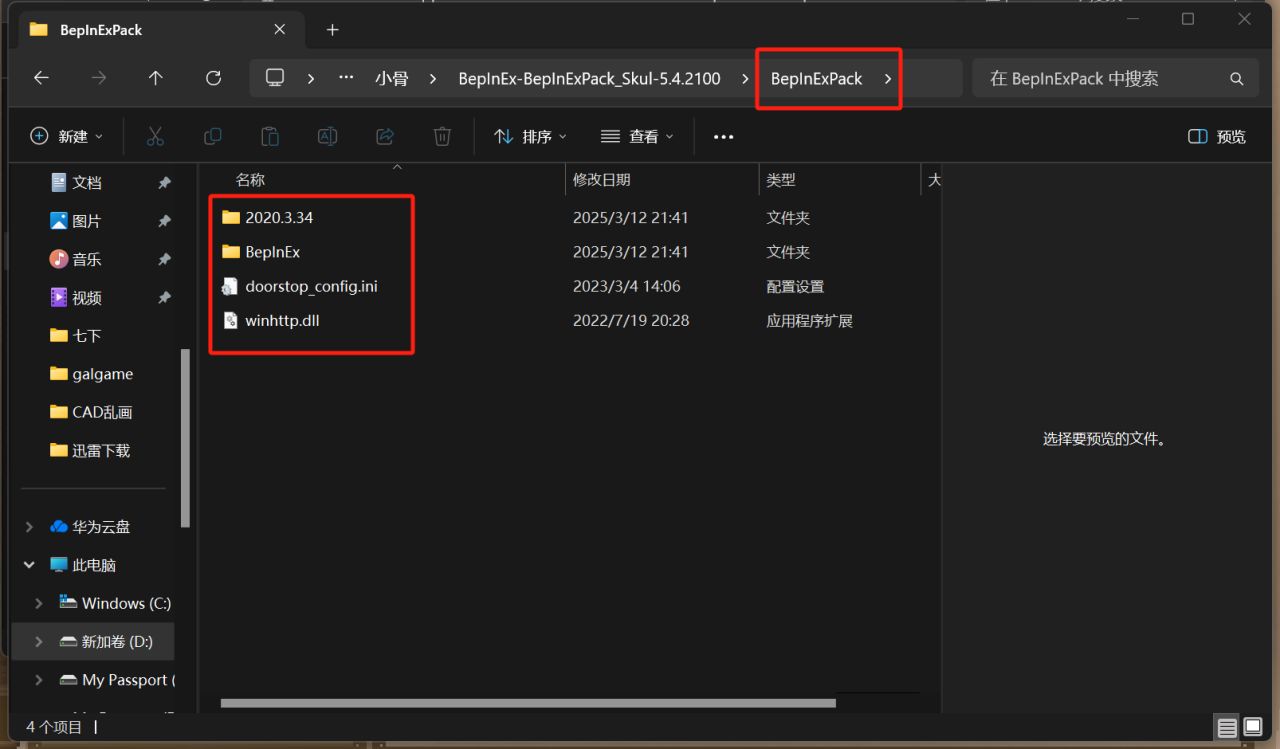Screen dimensions: 1280x749
Task: Expand the chevron after BepInExPack breadcrumb
Action: (888, 79)
